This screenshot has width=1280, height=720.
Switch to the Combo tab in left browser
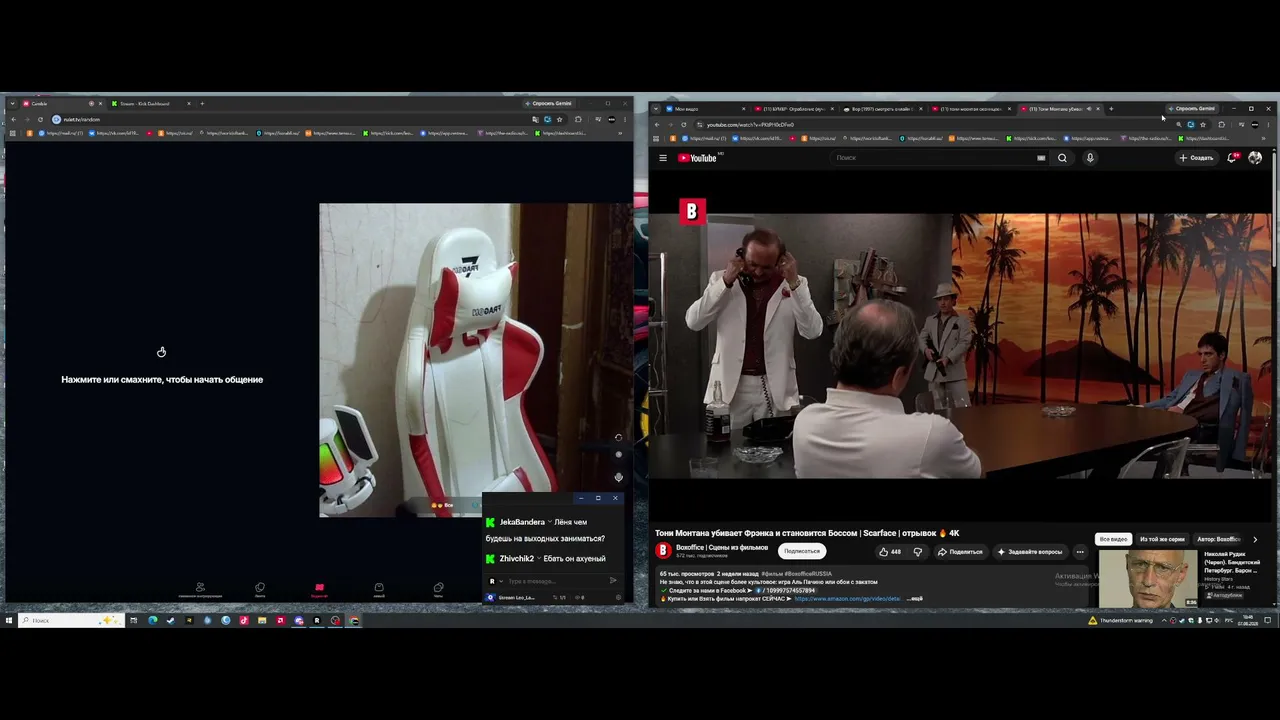58,104
